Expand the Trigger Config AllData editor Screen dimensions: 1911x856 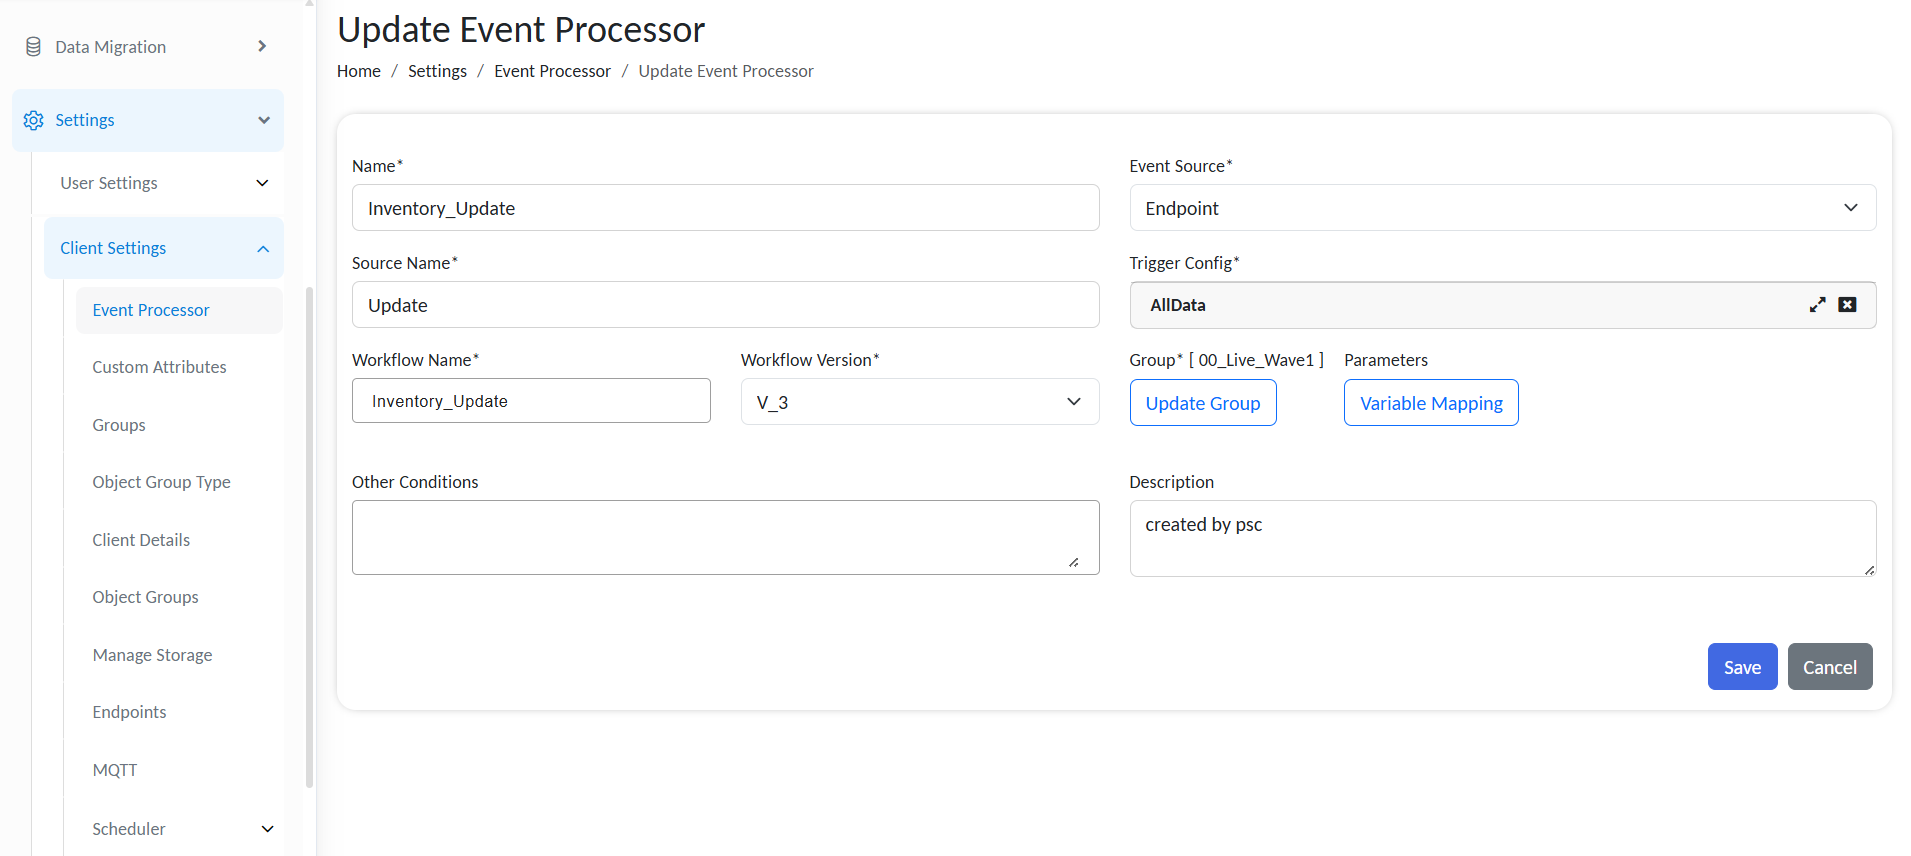click(1817, 305)
